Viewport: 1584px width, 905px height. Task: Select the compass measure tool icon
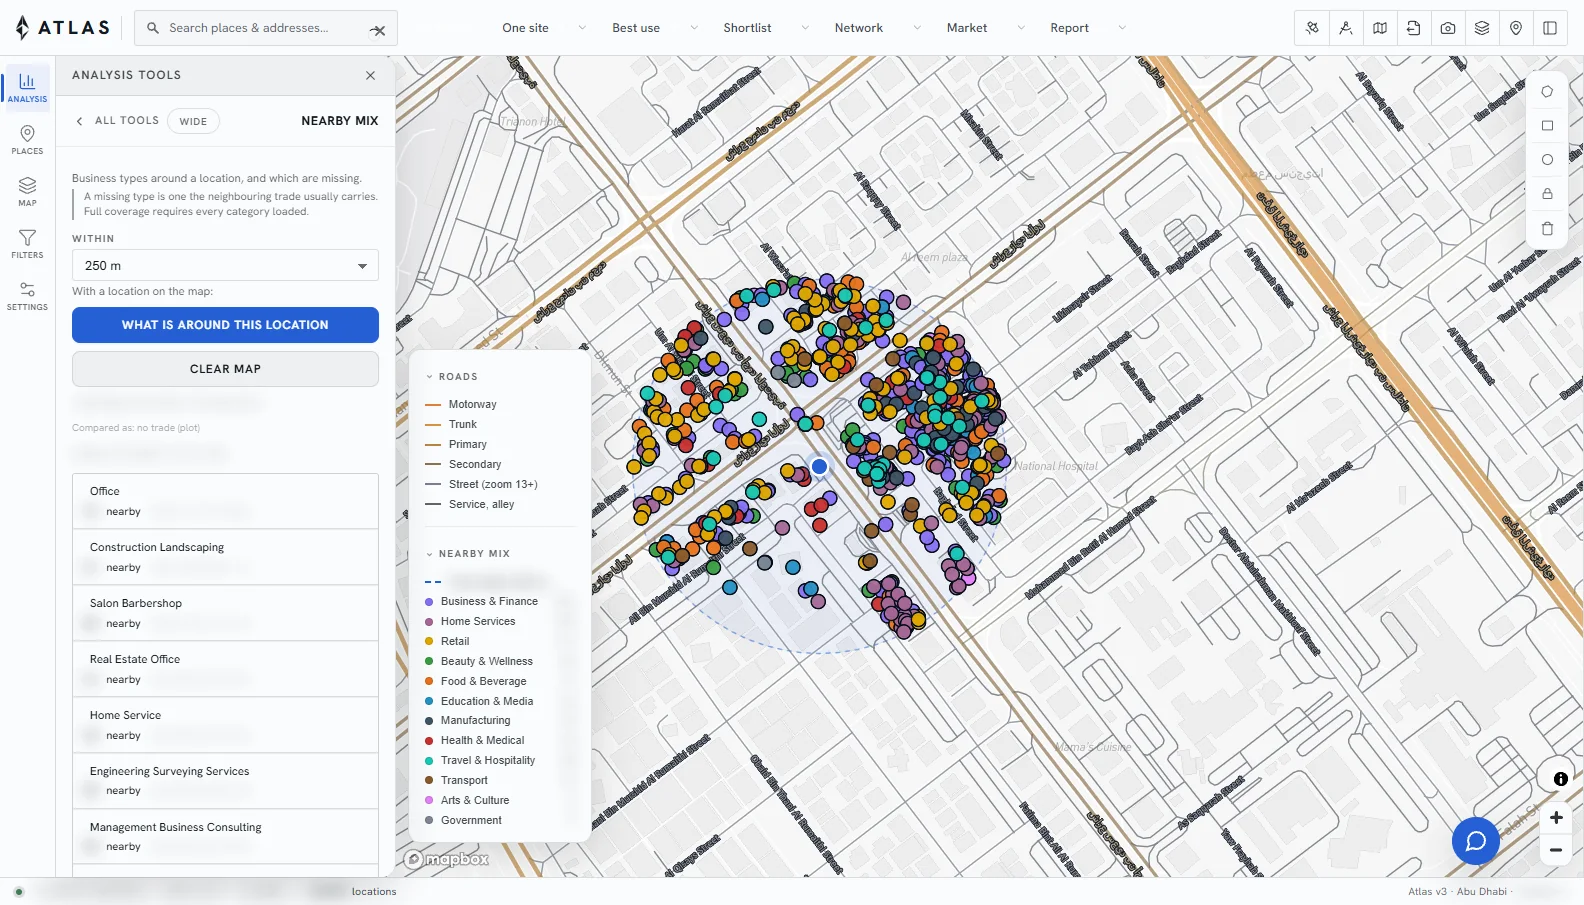1346,28
